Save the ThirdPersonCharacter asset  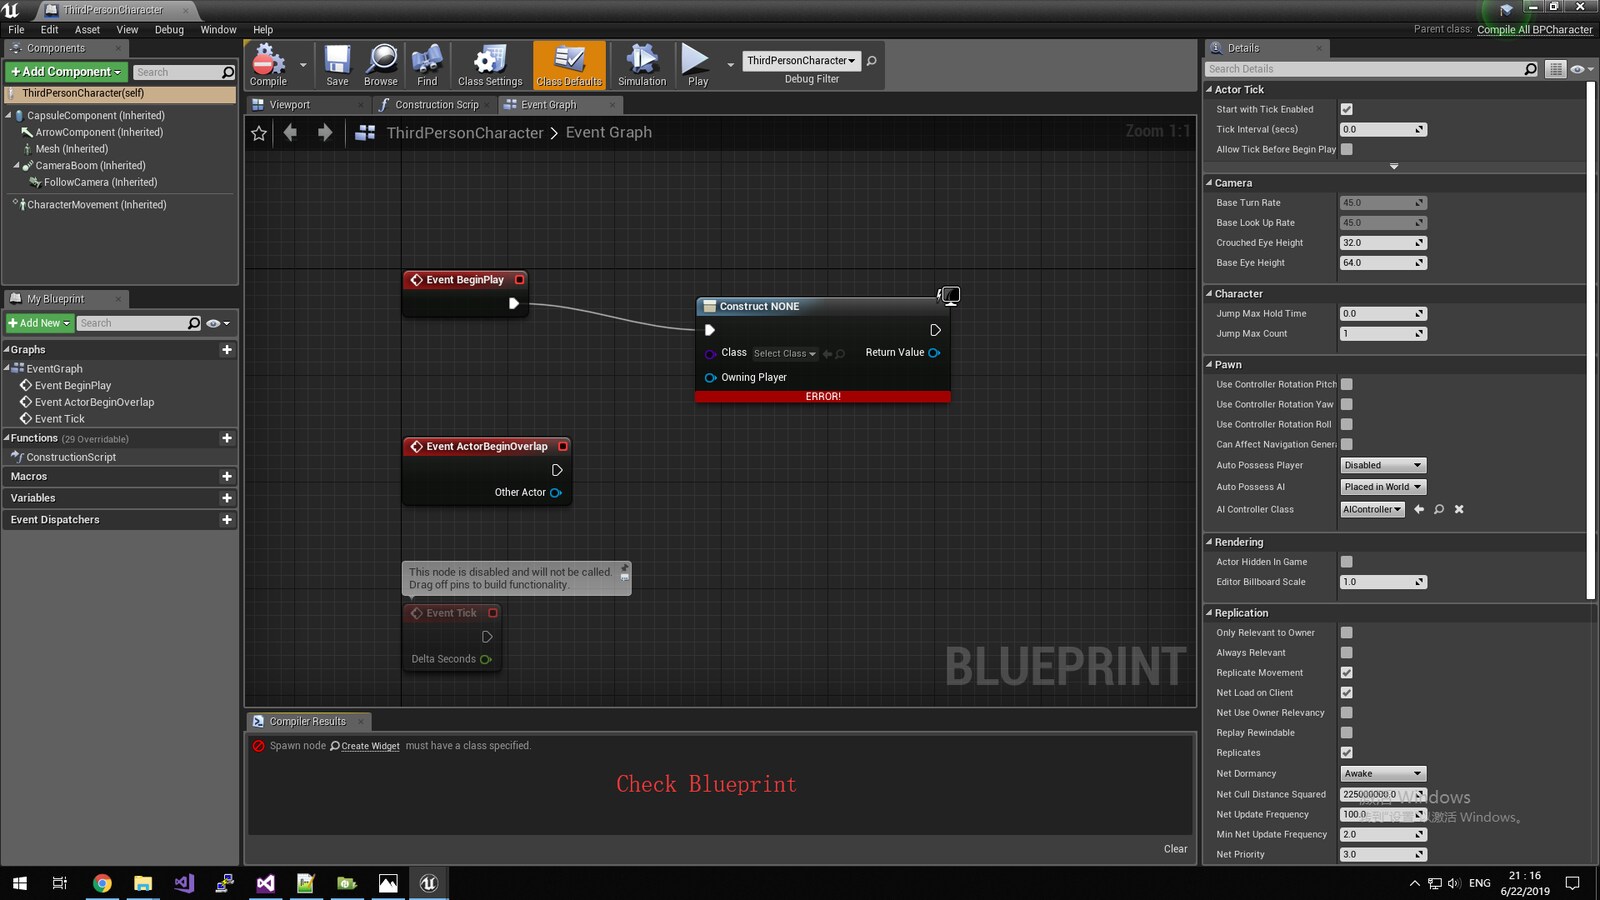pos(337,62)
